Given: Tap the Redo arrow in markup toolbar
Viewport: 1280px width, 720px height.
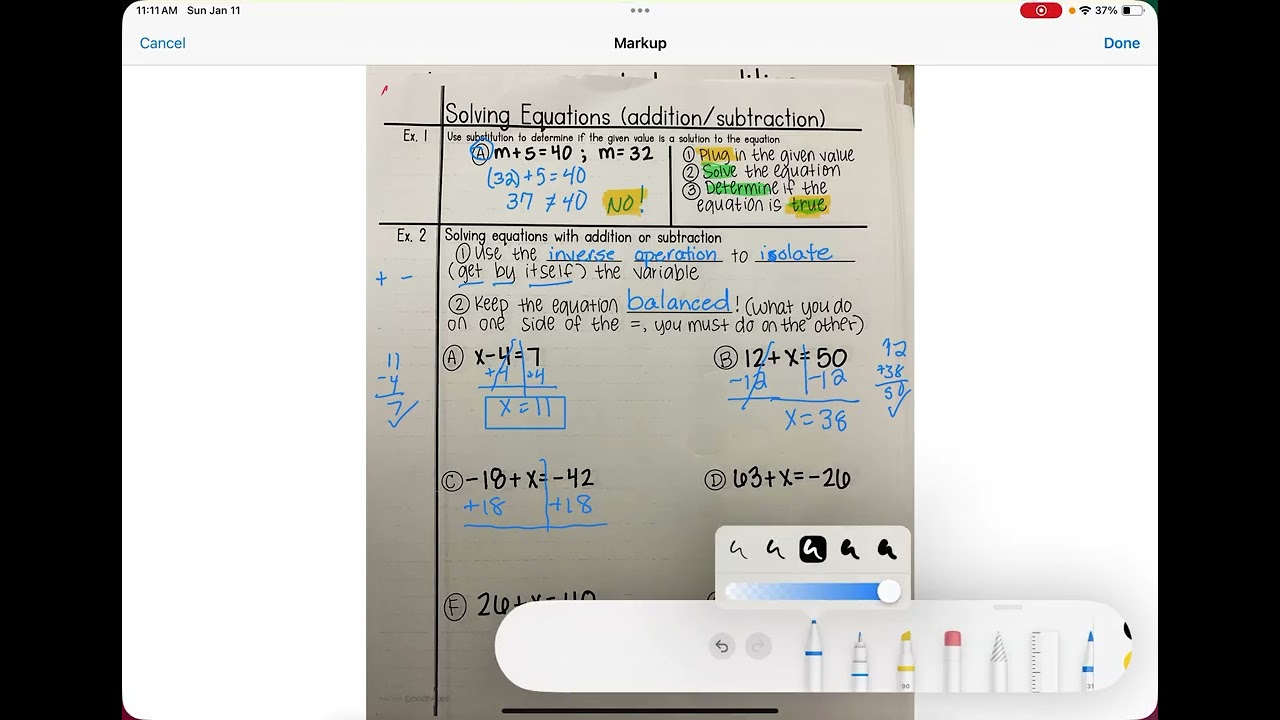Looking at the screenshot, I should (758, 646).
